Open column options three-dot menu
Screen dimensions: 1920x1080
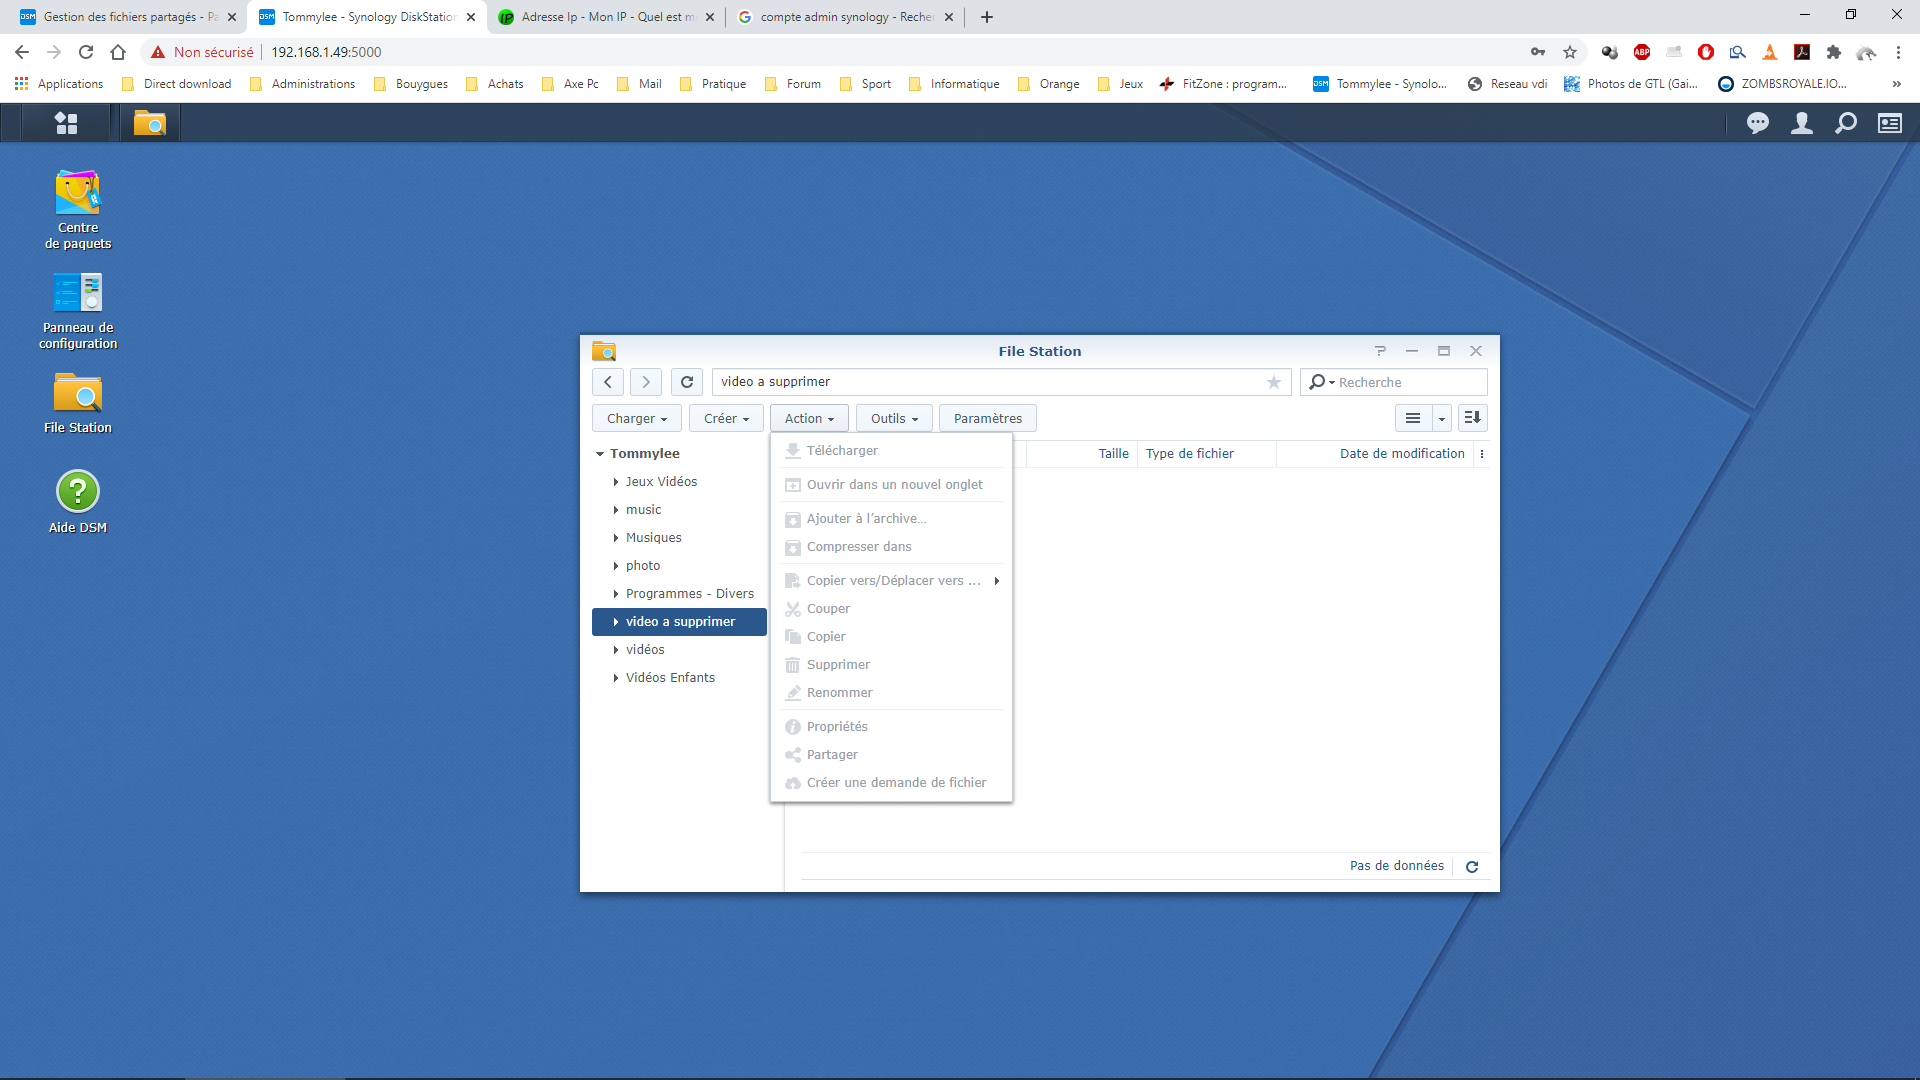click(1482, 454)
